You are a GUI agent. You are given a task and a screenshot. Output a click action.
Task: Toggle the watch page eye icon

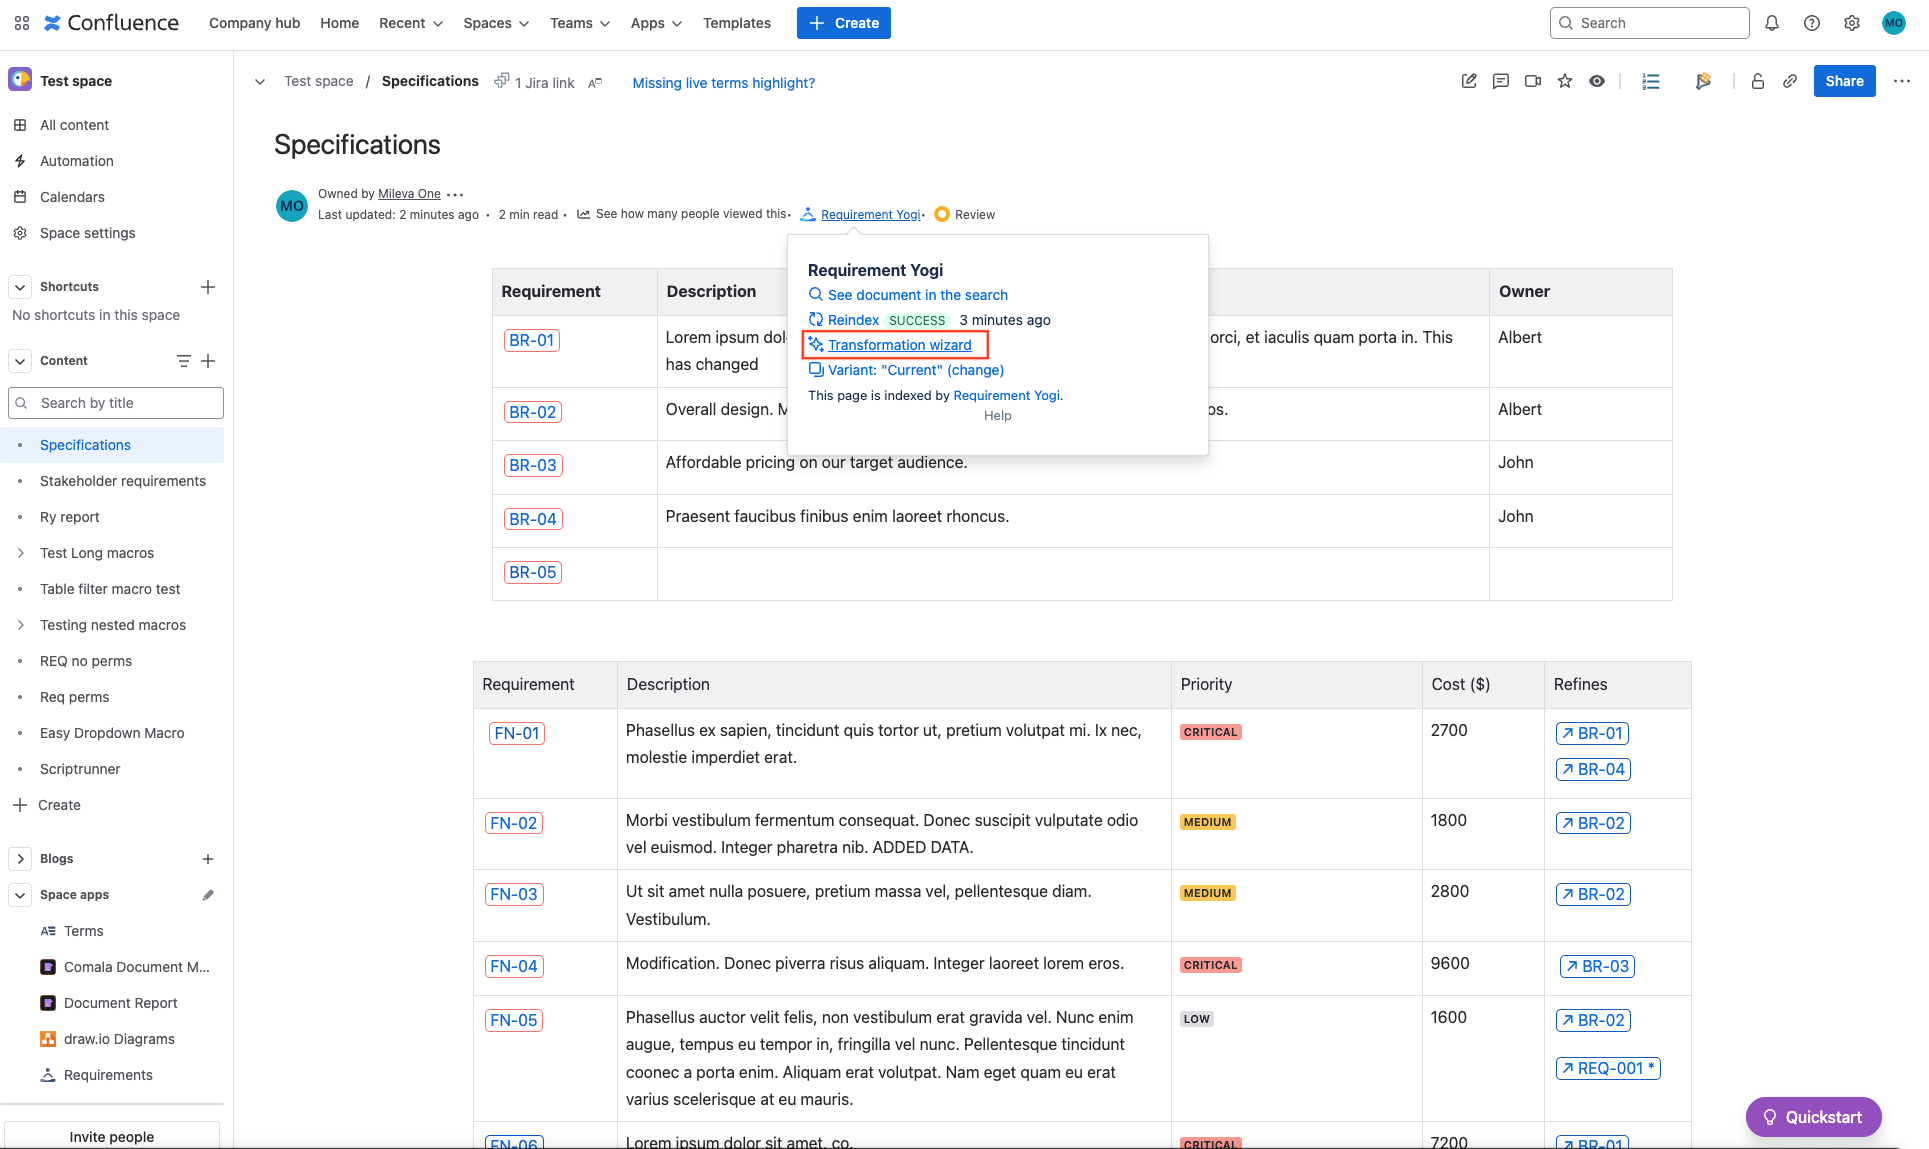pyautogui.click(x=1597, y=81)
